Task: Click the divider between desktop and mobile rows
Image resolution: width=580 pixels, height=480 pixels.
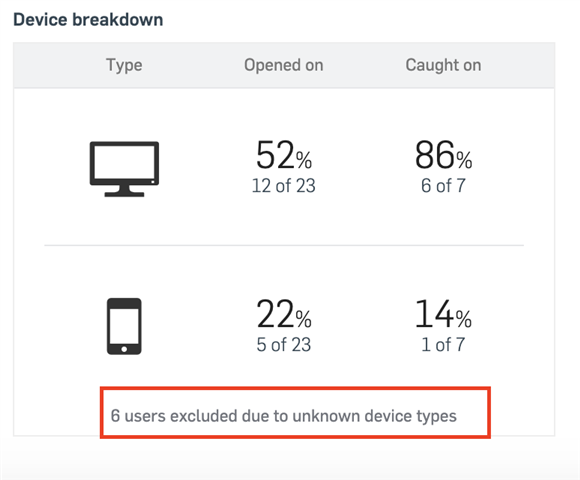Action: [x=284, y=245]
